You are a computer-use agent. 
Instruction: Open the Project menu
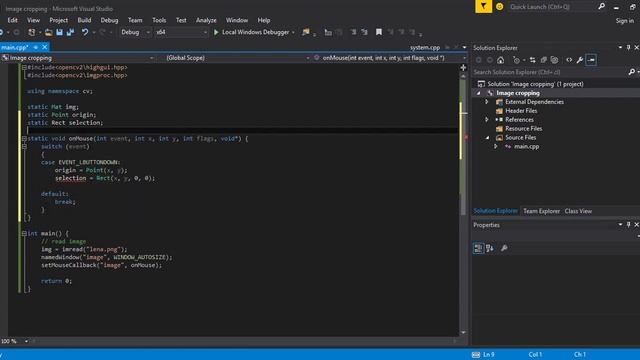click(x=58, y=20)
